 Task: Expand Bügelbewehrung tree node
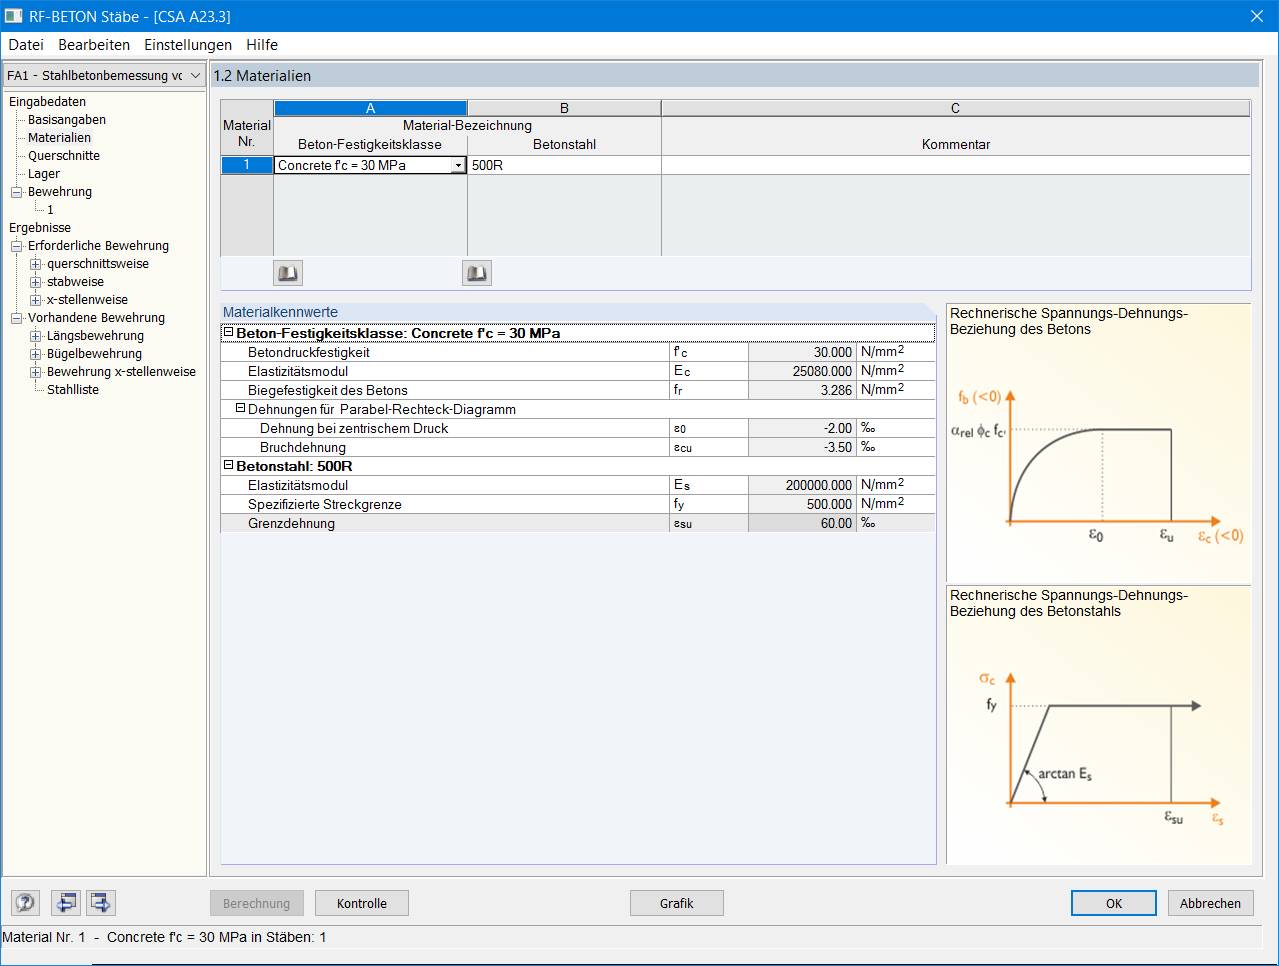(35, 354)
